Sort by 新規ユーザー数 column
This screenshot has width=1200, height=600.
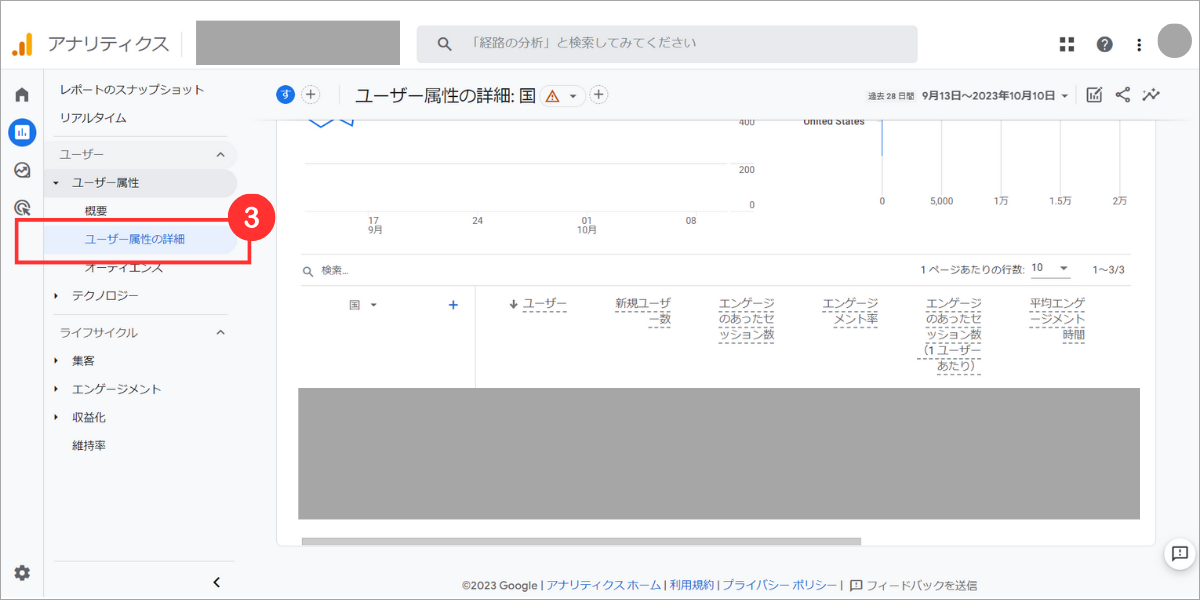[643, 312]
